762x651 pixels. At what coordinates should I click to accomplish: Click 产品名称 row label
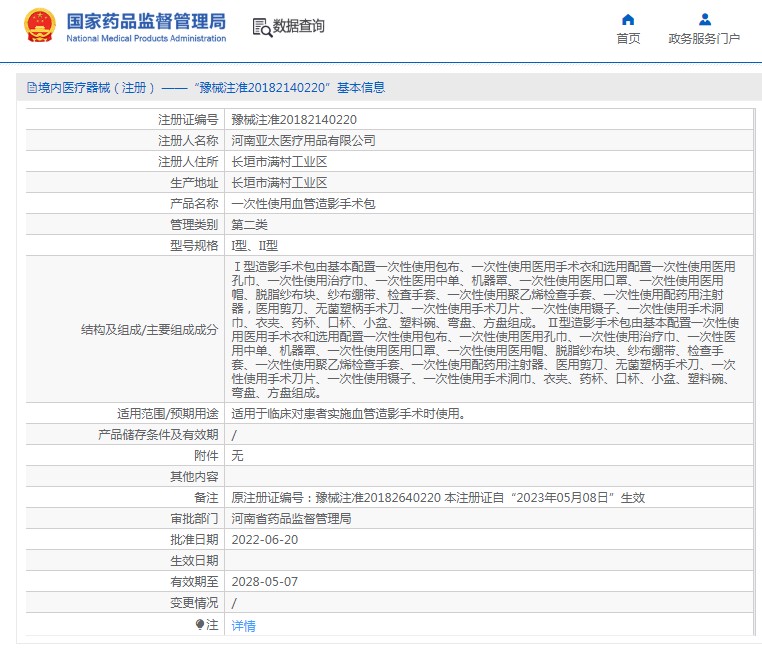(194, 204)
